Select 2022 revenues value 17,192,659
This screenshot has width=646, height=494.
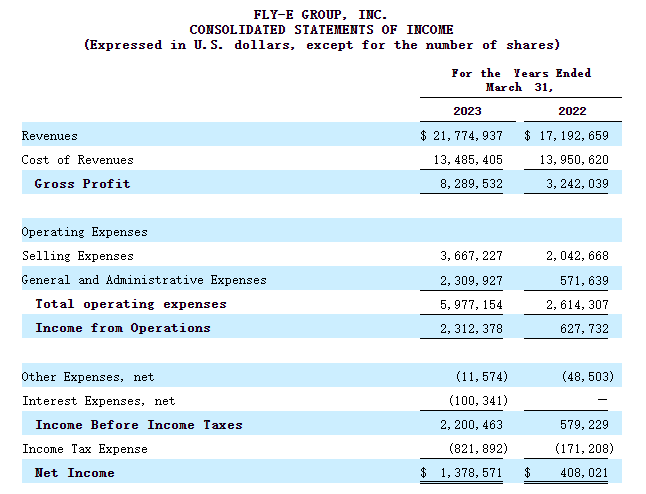coord(574,136)
